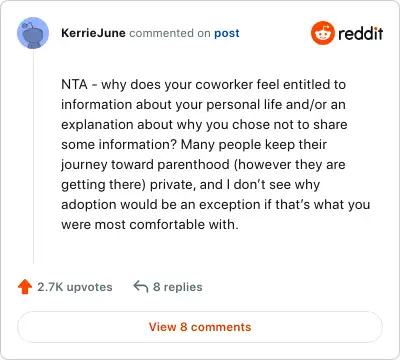Open the linked 'post' hyperlink
The height and width of the screenshot is (360, 400).
coord(227,33)
